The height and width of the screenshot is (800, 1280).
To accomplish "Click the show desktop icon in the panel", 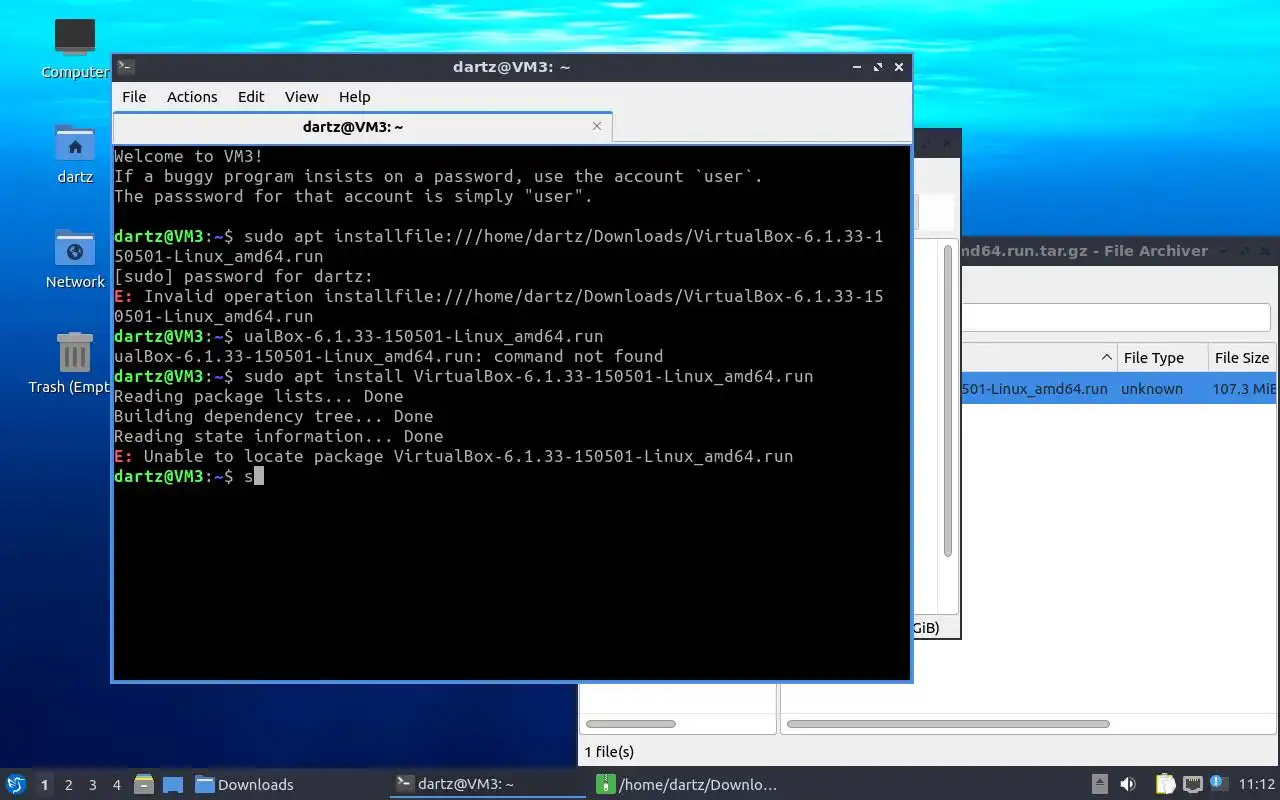I will pos(172,784).
